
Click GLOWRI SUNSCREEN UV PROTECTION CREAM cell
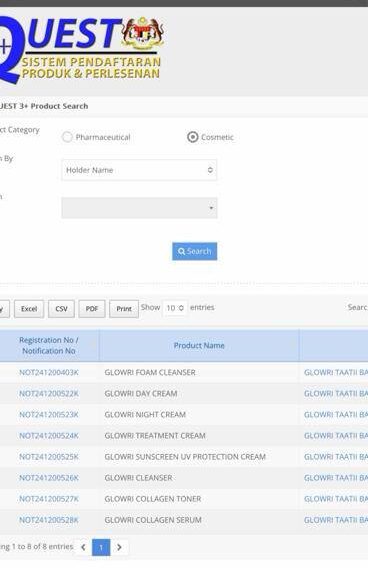click(x=185, y=456)
